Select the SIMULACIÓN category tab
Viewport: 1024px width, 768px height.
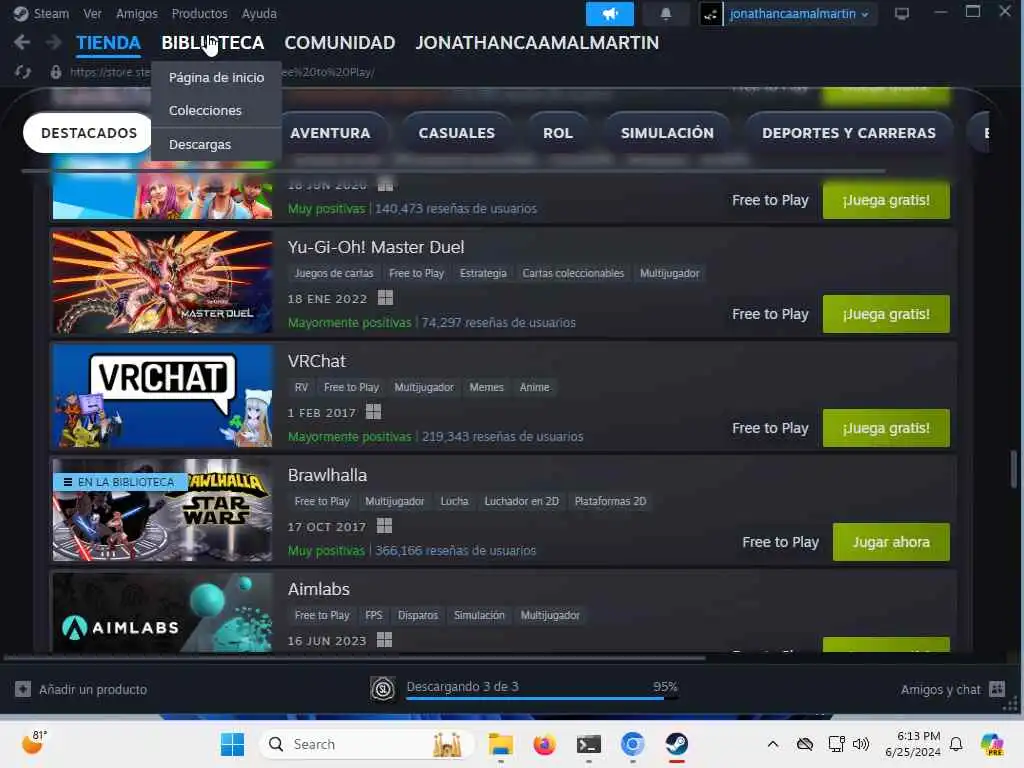pos(667,133)
